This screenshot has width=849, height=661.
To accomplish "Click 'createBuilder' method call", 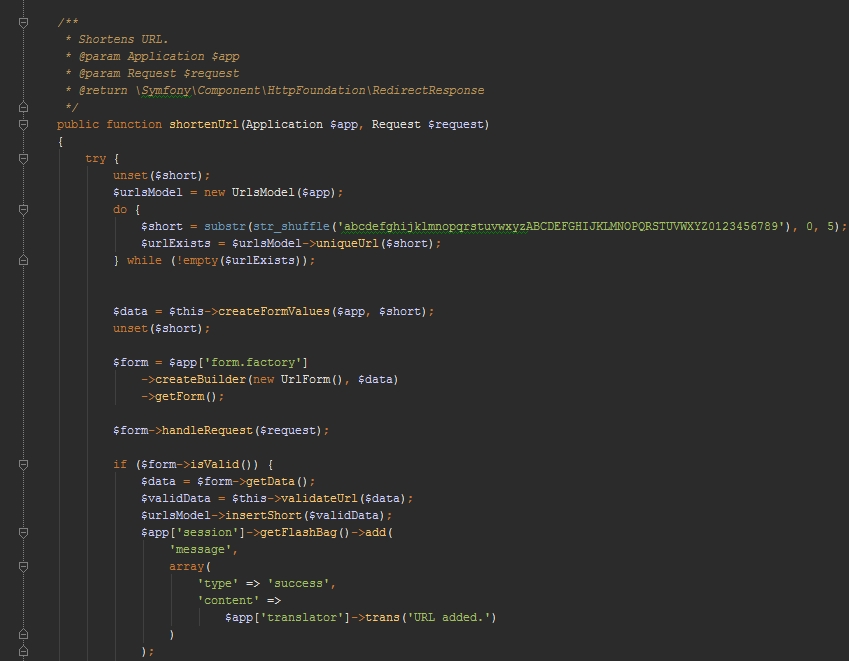I will tap(200, 379).
